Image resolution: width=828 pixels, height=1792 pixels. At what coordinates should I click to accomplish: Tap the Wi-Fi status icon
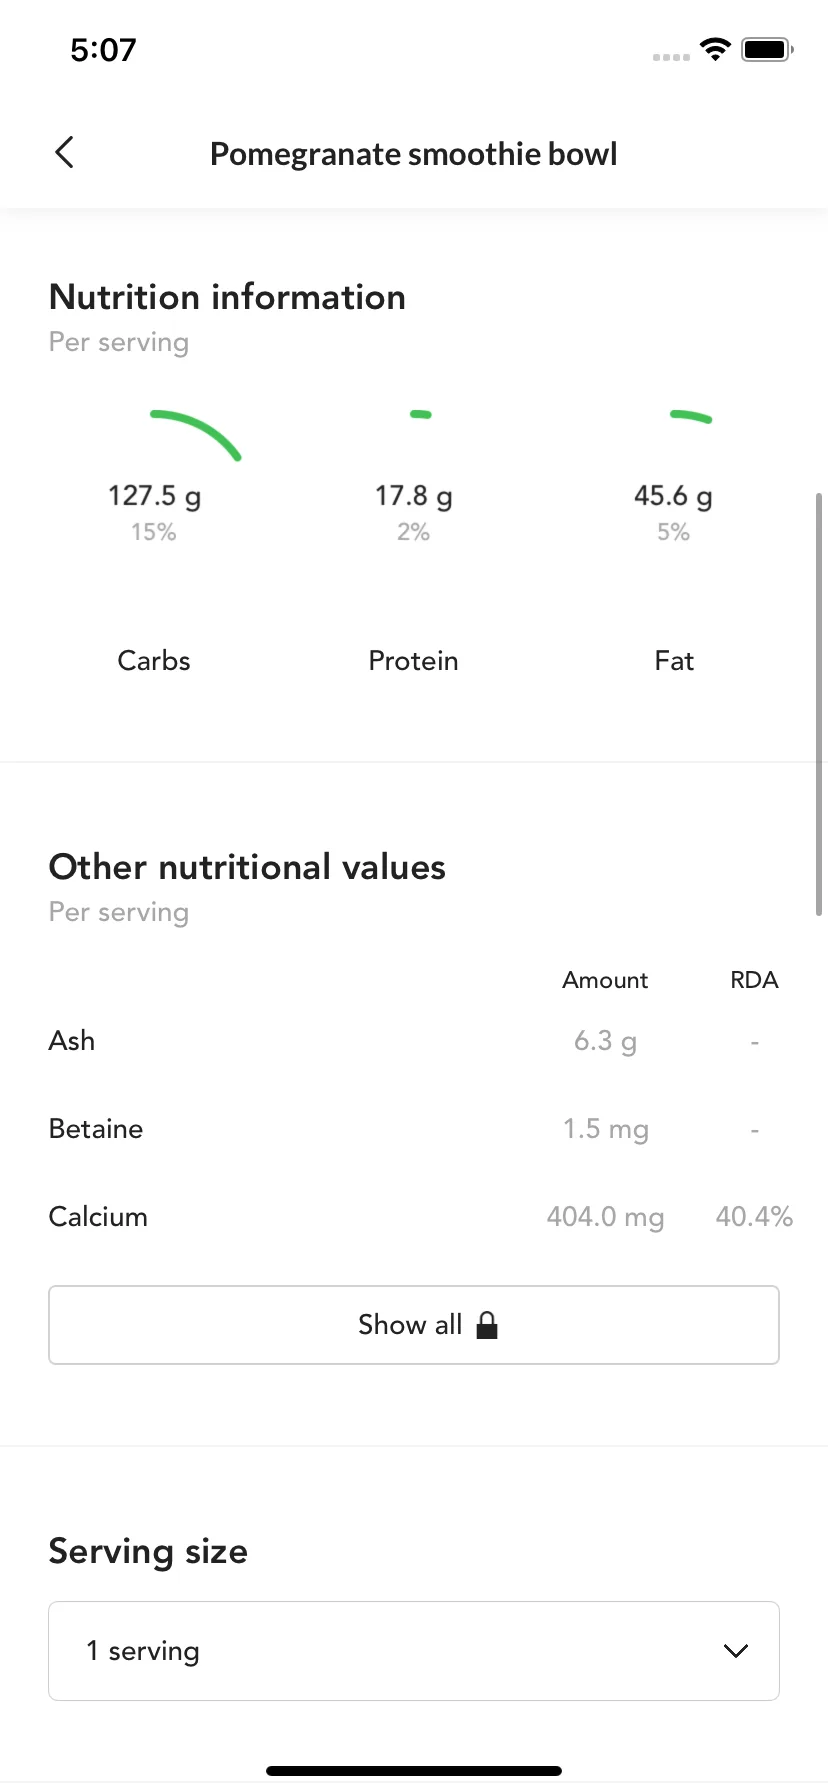coord(715,49)
